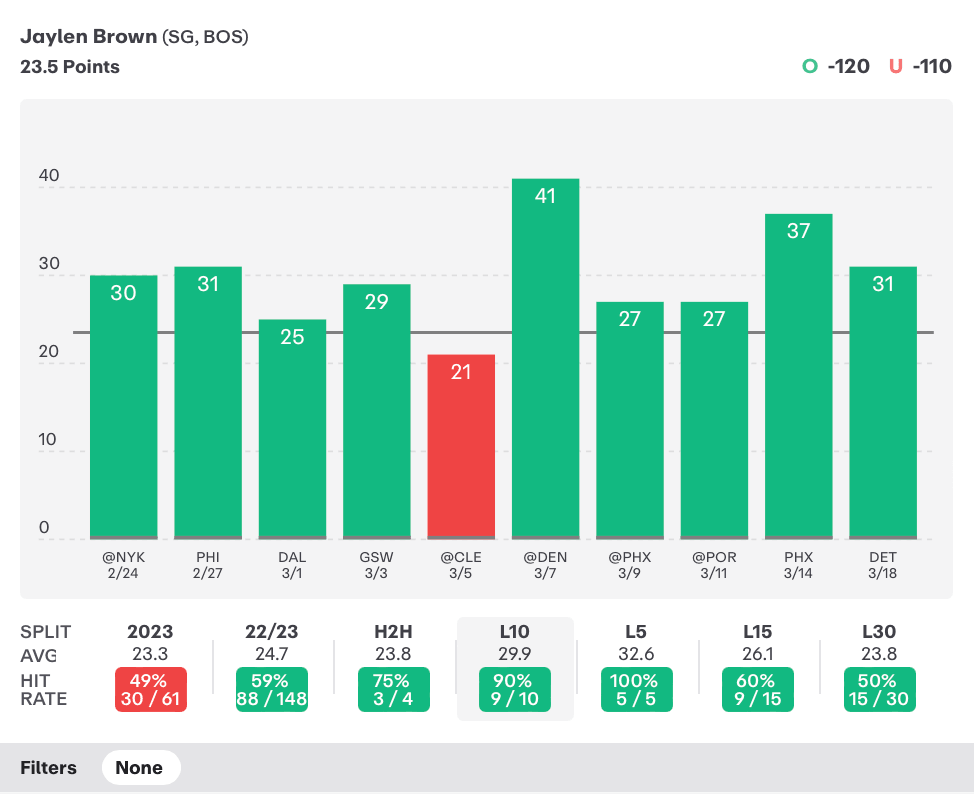Click the 2023 average value 23.3
Image resolution: width=974 pixels, height=794 pixels.
(150, 654)
